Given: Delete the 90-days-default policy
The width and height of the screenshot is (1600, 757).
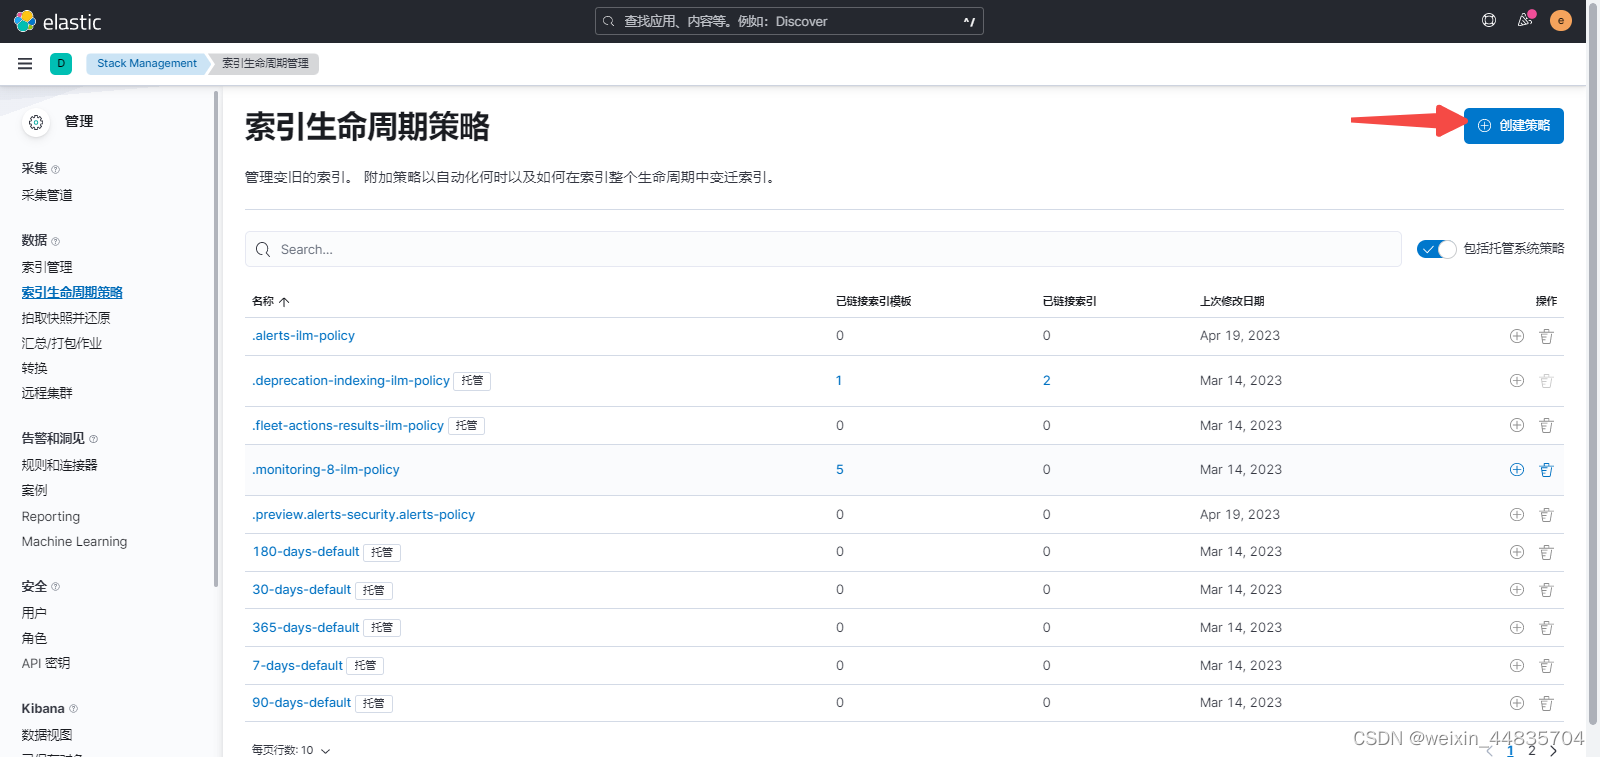Looking at the screenshot, I should pos(1546,703).
